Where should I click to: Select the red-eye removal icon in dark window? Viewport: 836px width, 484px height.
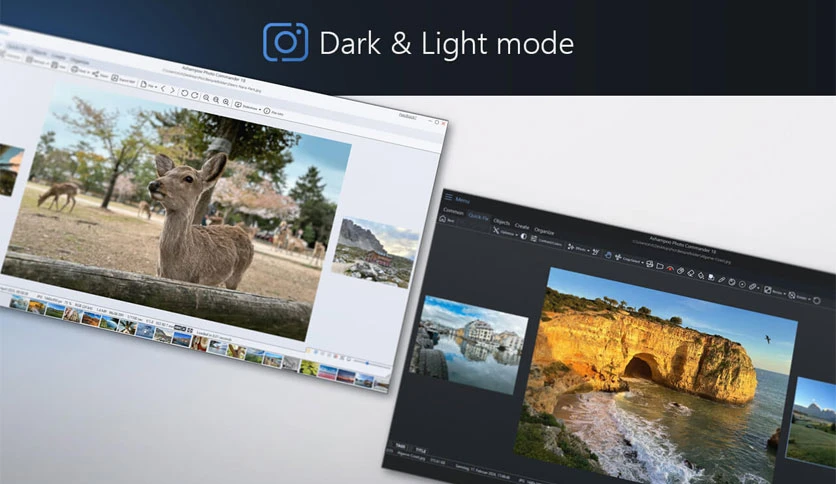point(670,269)
